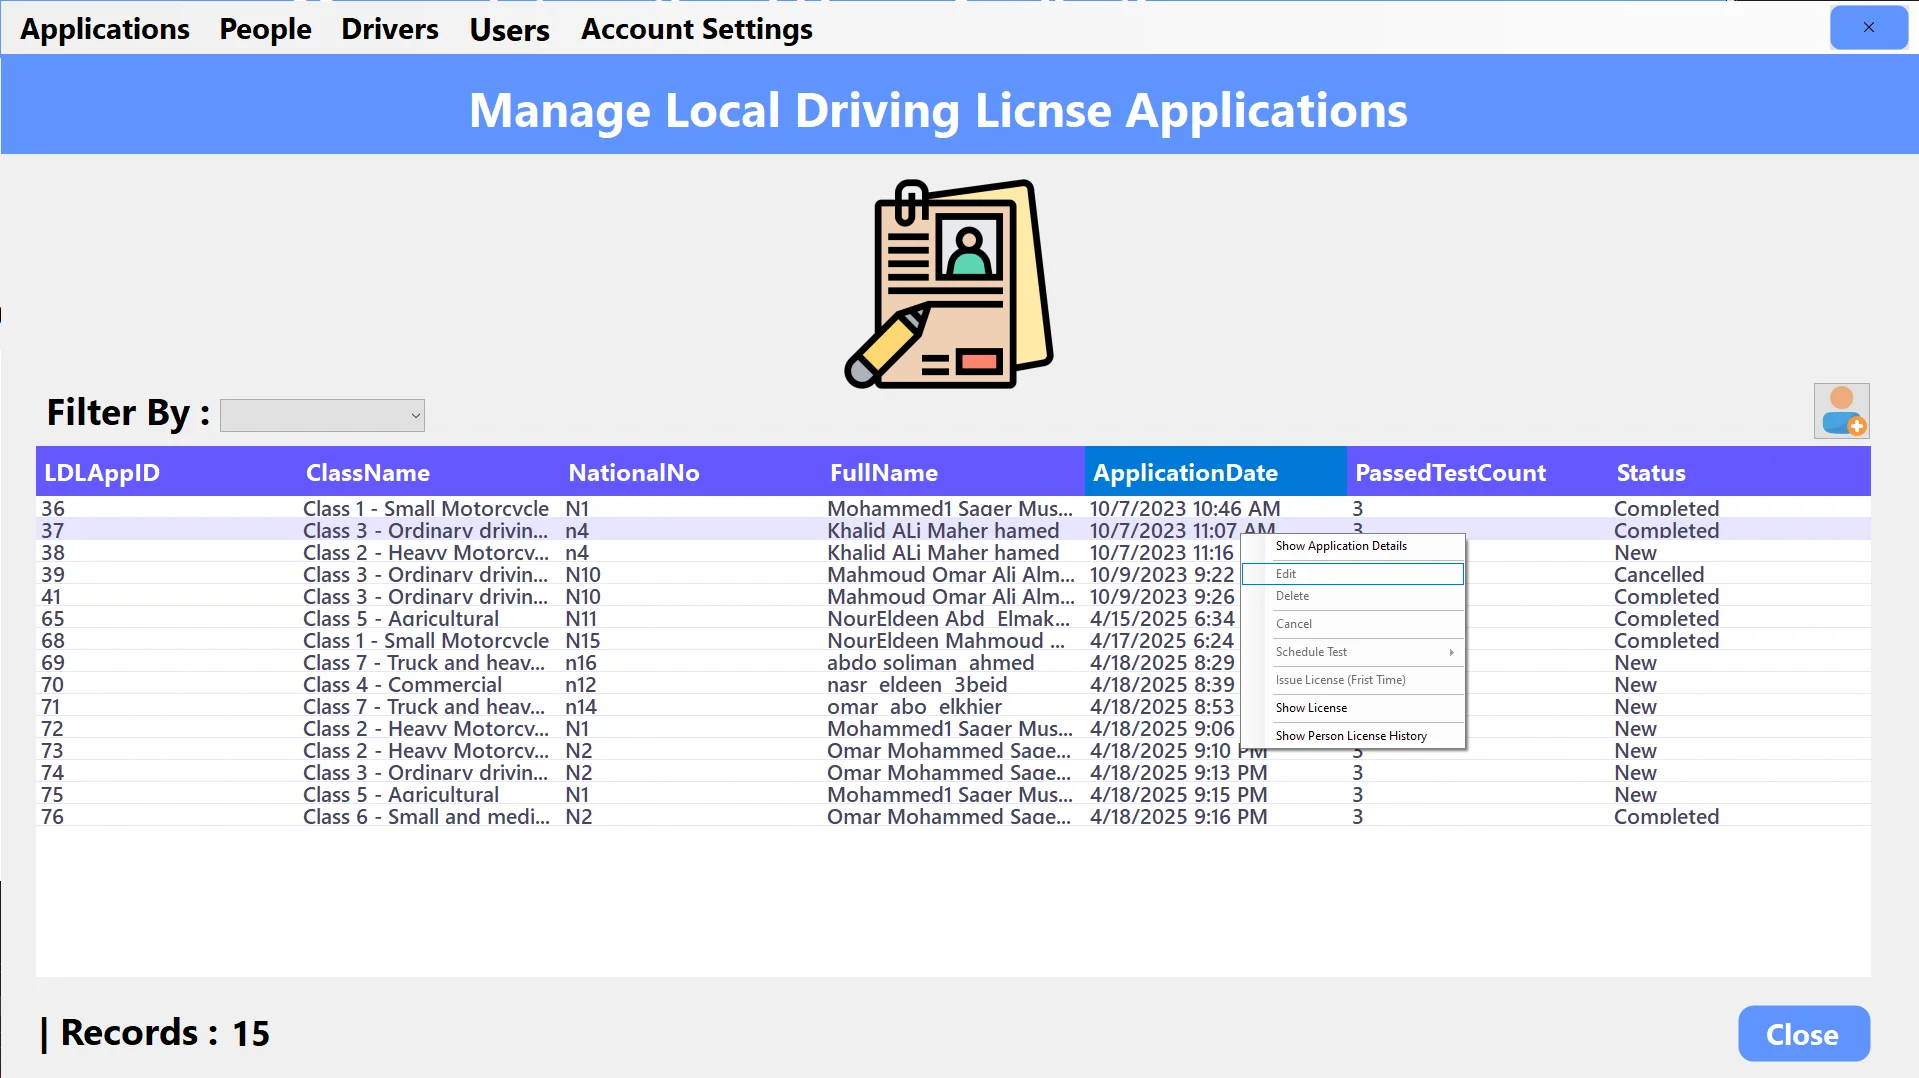The width and height of the screenshot is (1919, 1078).
Task: Sort by the LDLAppID column header
Action: [x=167, y=472]
